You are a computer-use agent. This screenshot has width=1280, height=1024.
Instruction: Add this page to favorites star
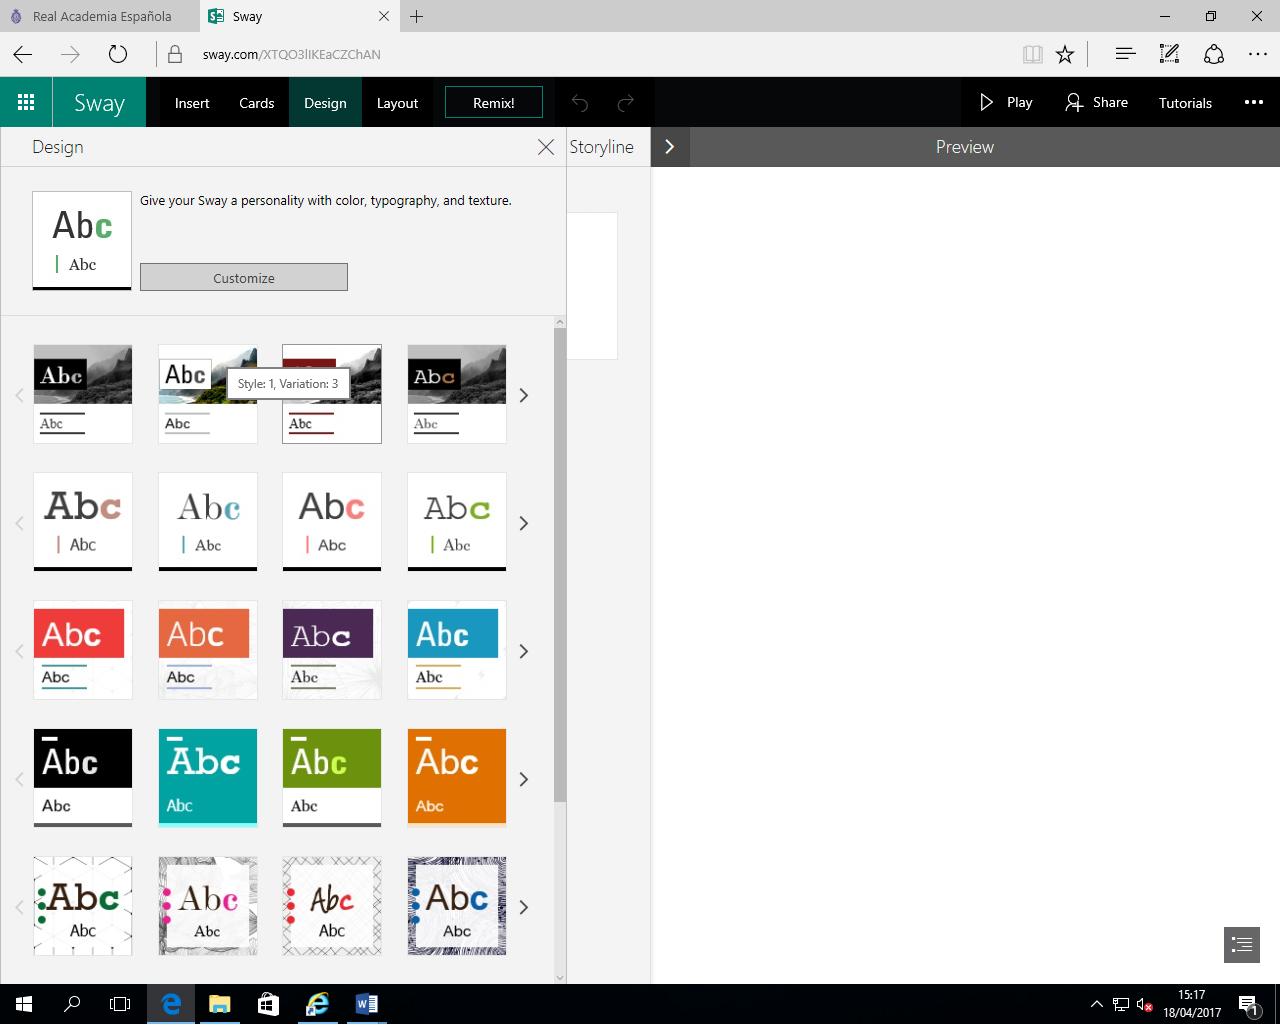pos(1065,54)
